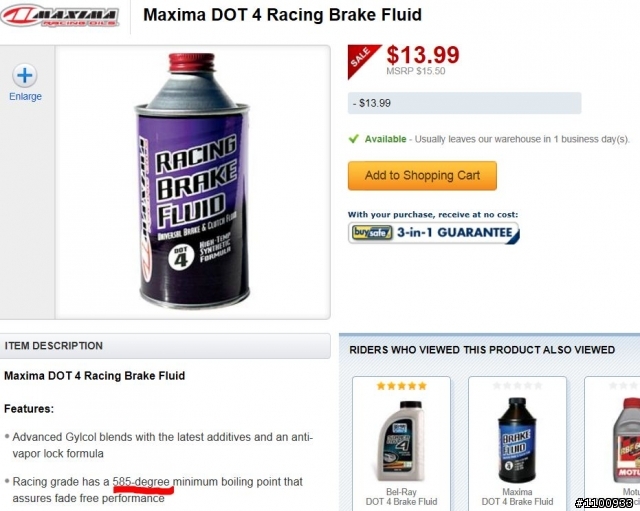Open Bel-Ray brake fluid bottle thumbnail
640x511 pixels.
[x=401, y=441]
